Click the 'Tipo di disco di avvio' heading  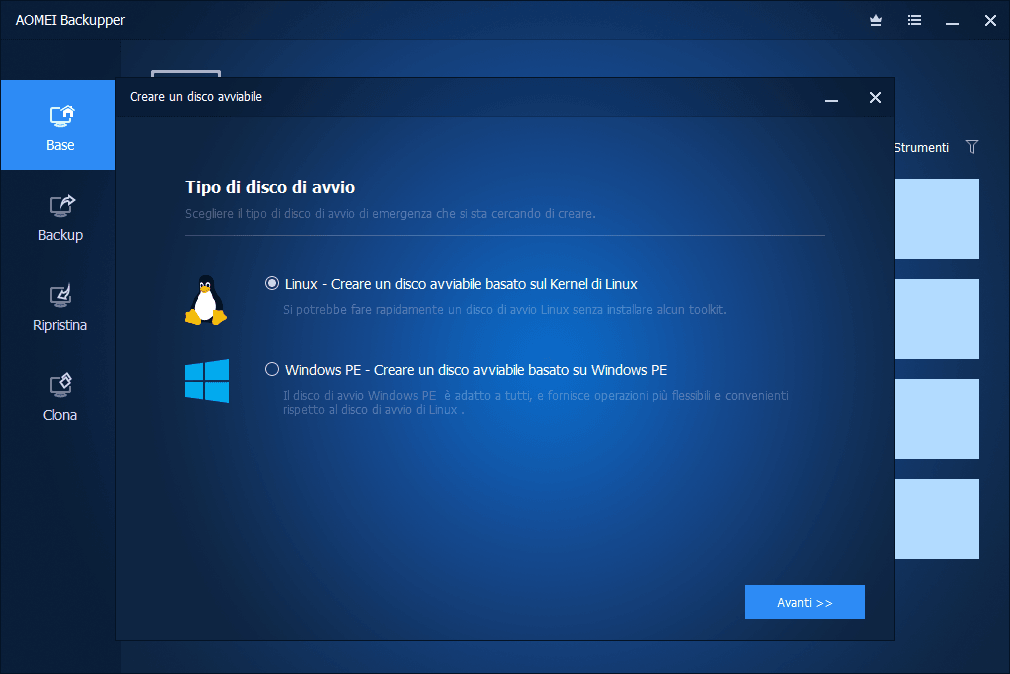[270, 187]
